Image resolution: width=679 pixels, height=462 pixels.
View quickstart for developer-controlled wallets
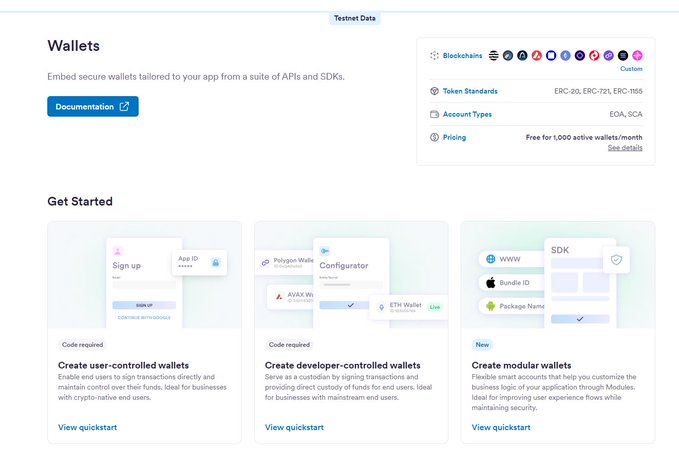click(x=294, y=427)
